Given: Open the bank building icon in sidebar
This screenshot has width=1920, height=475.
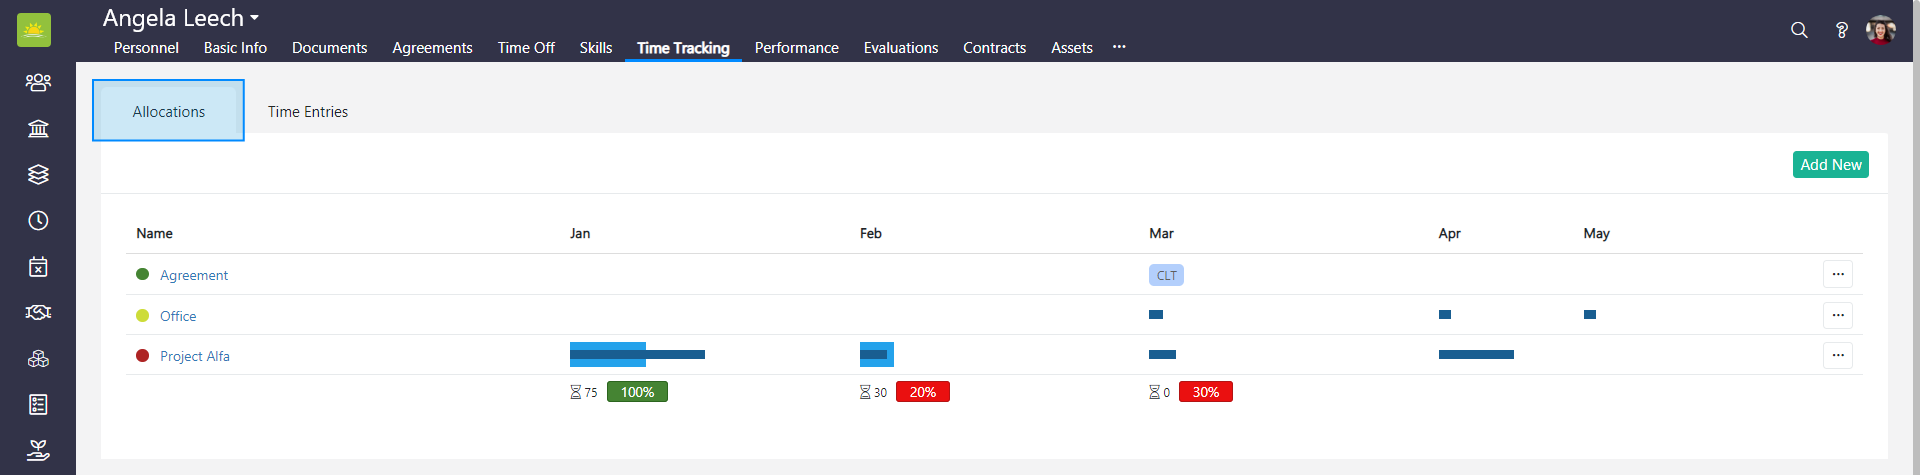Looking at the screenshot, I should point(38,128).
